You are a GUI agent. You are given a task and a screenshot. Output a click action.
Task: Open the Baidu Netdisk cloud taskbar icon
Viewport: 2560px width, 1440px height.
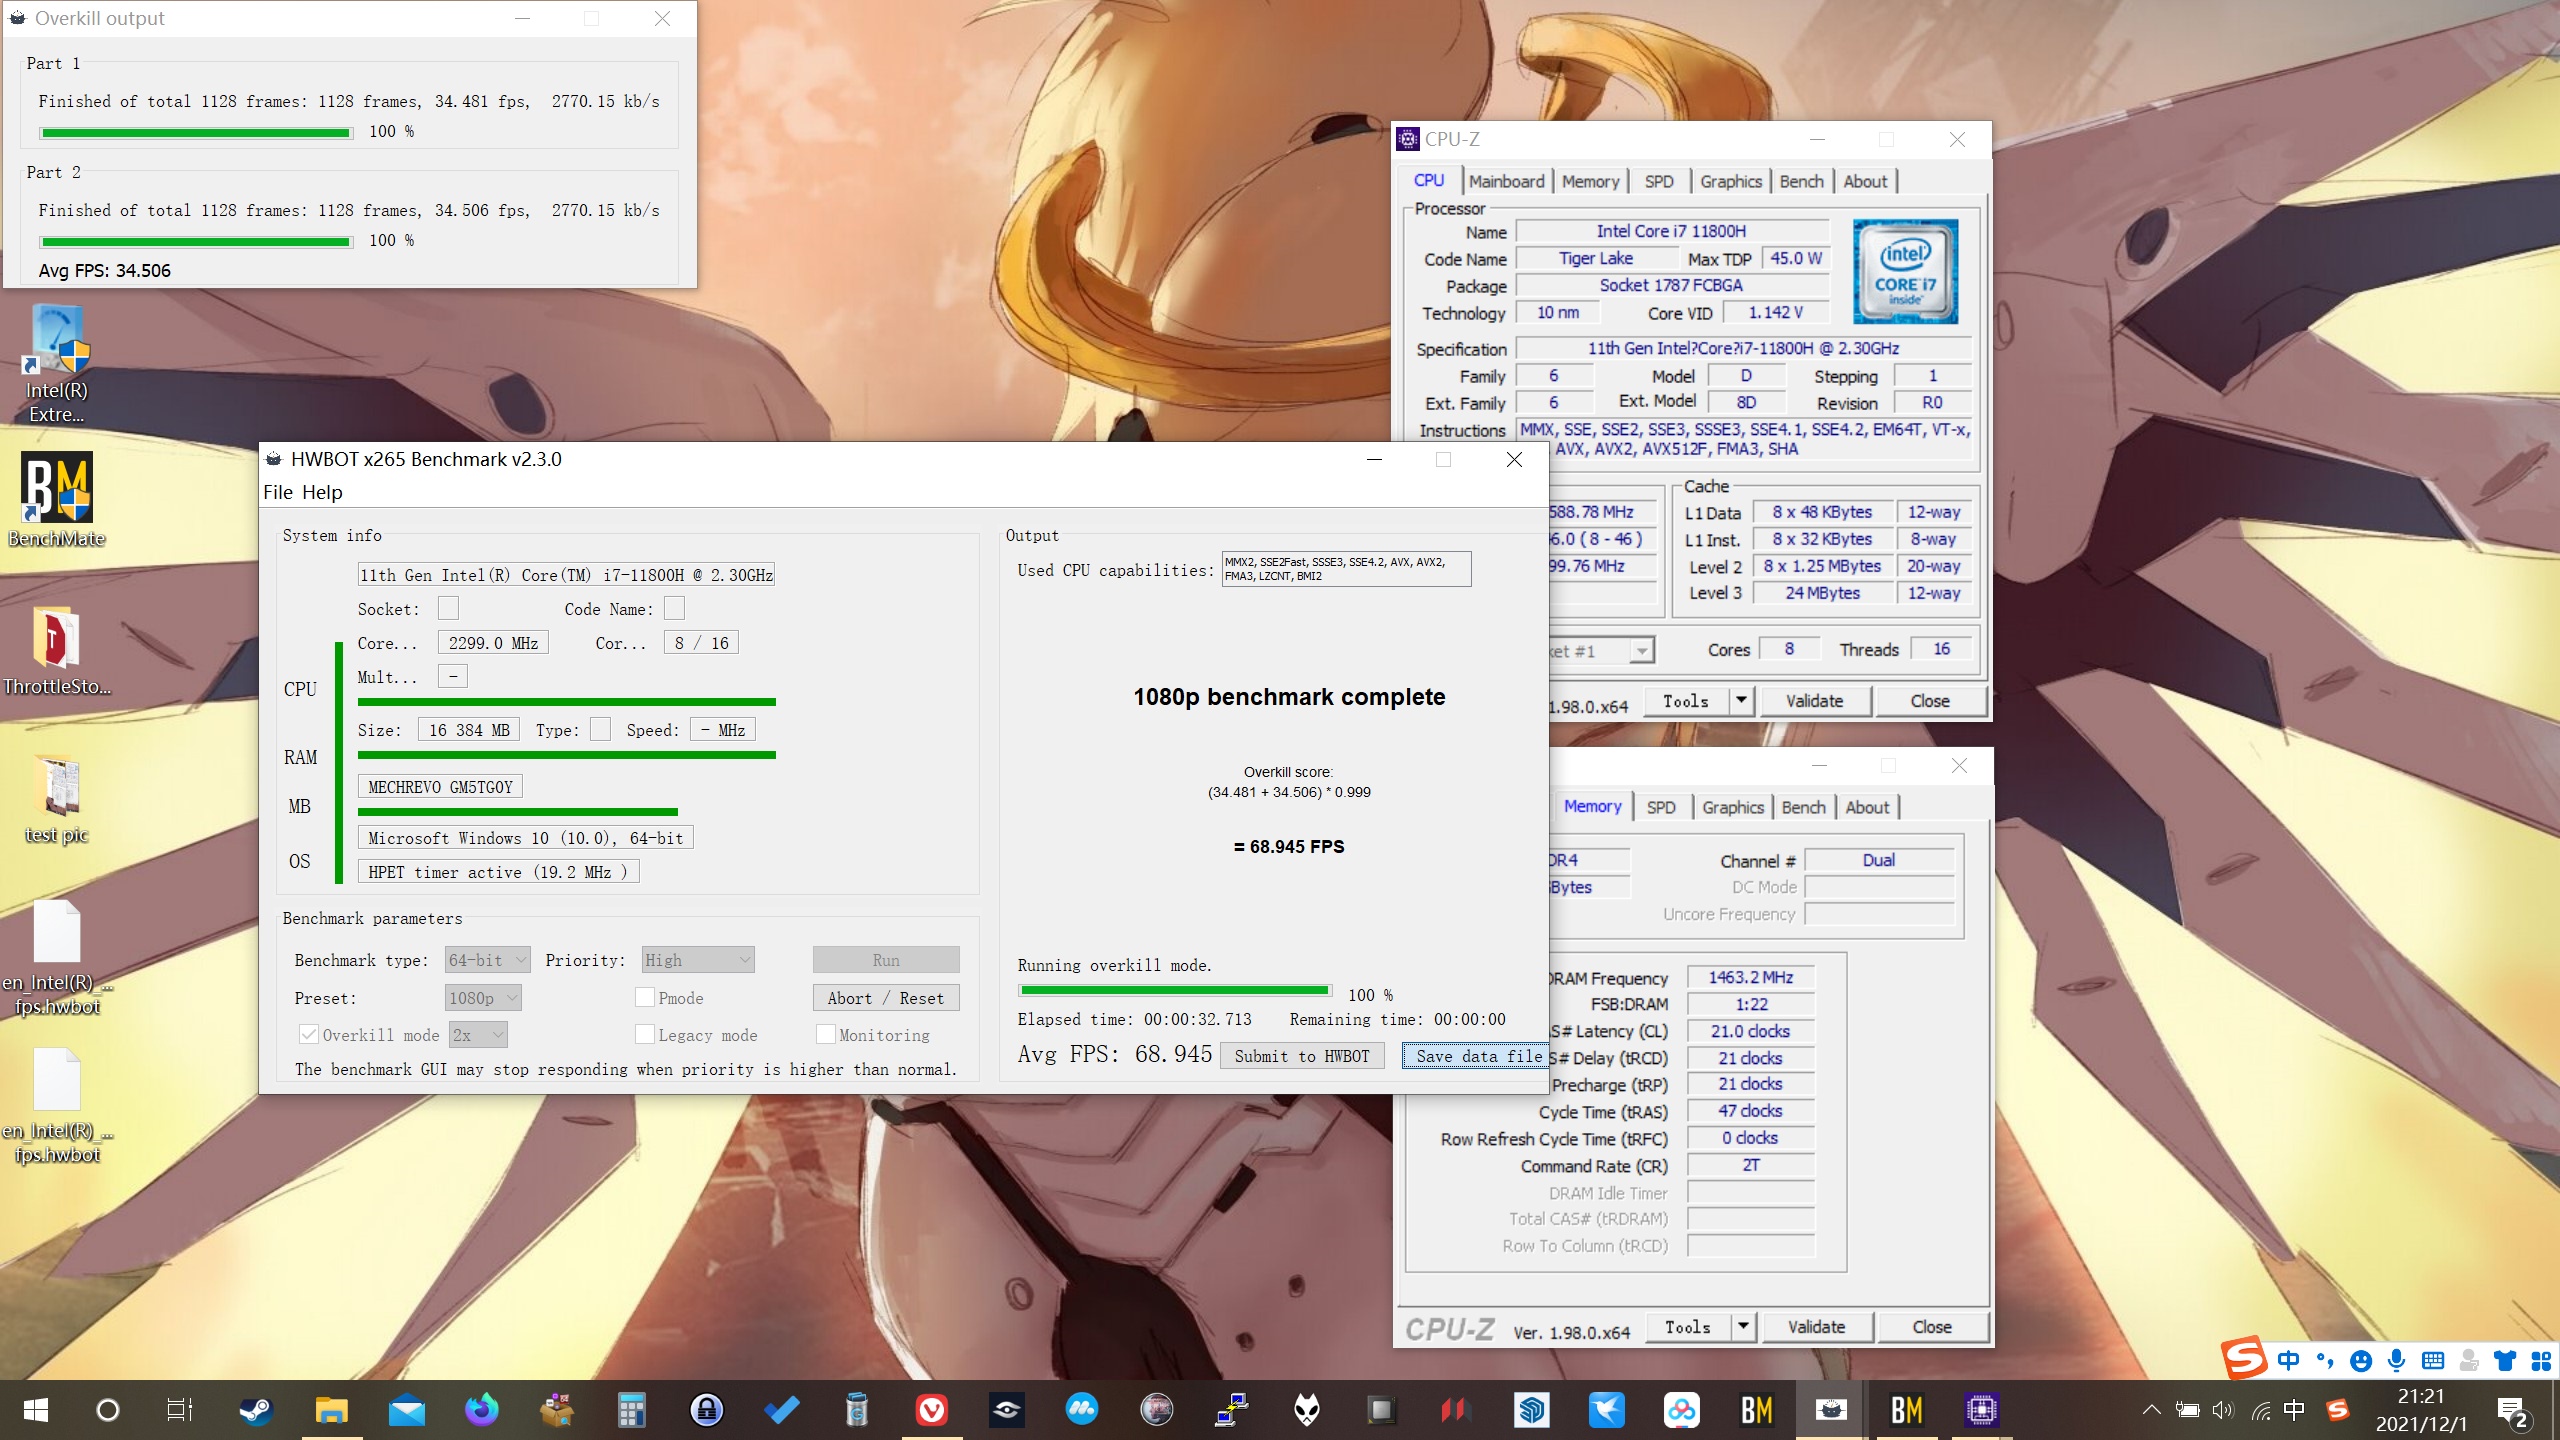(x=1682, y=1410)
